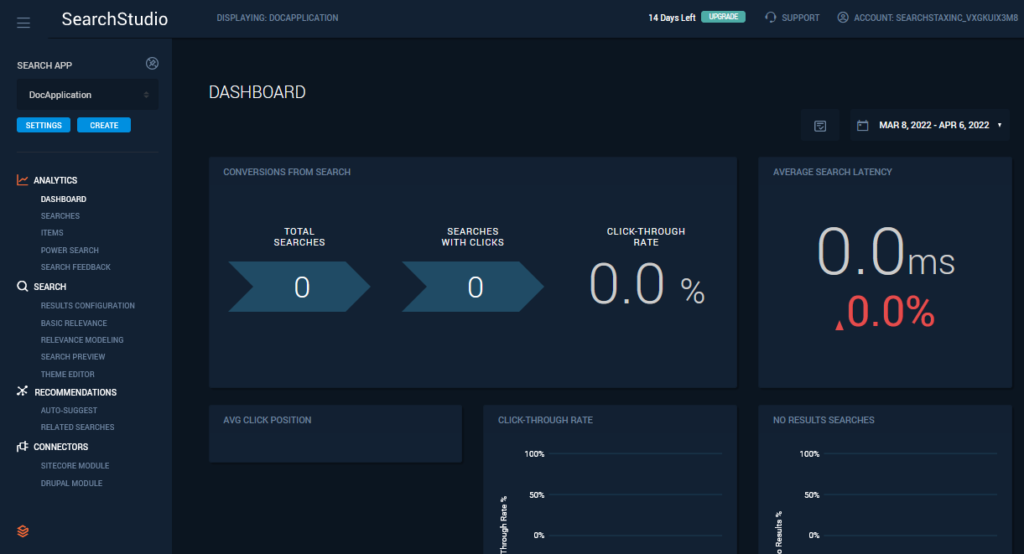This screenshot has height=554, width=1024.
Task: Click the AVG CLICK POSITION card heading
Action: click(267, 420)
